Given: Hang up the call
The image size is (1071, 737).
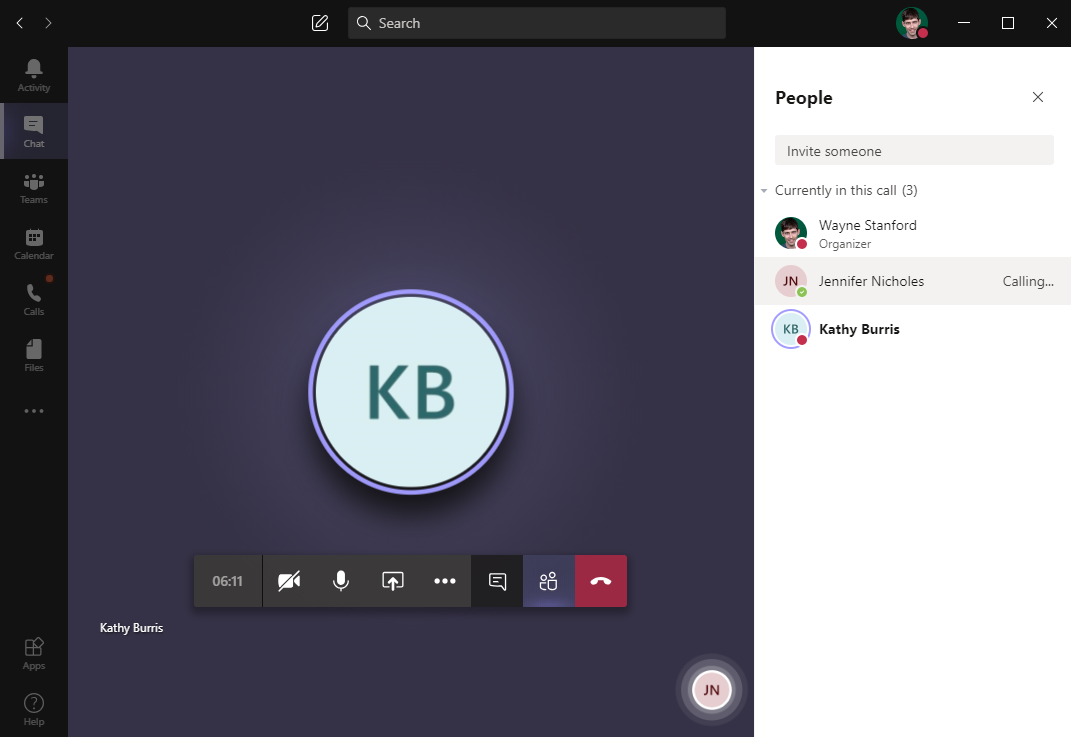Looking at the screenshot, I should pos(601,581).
